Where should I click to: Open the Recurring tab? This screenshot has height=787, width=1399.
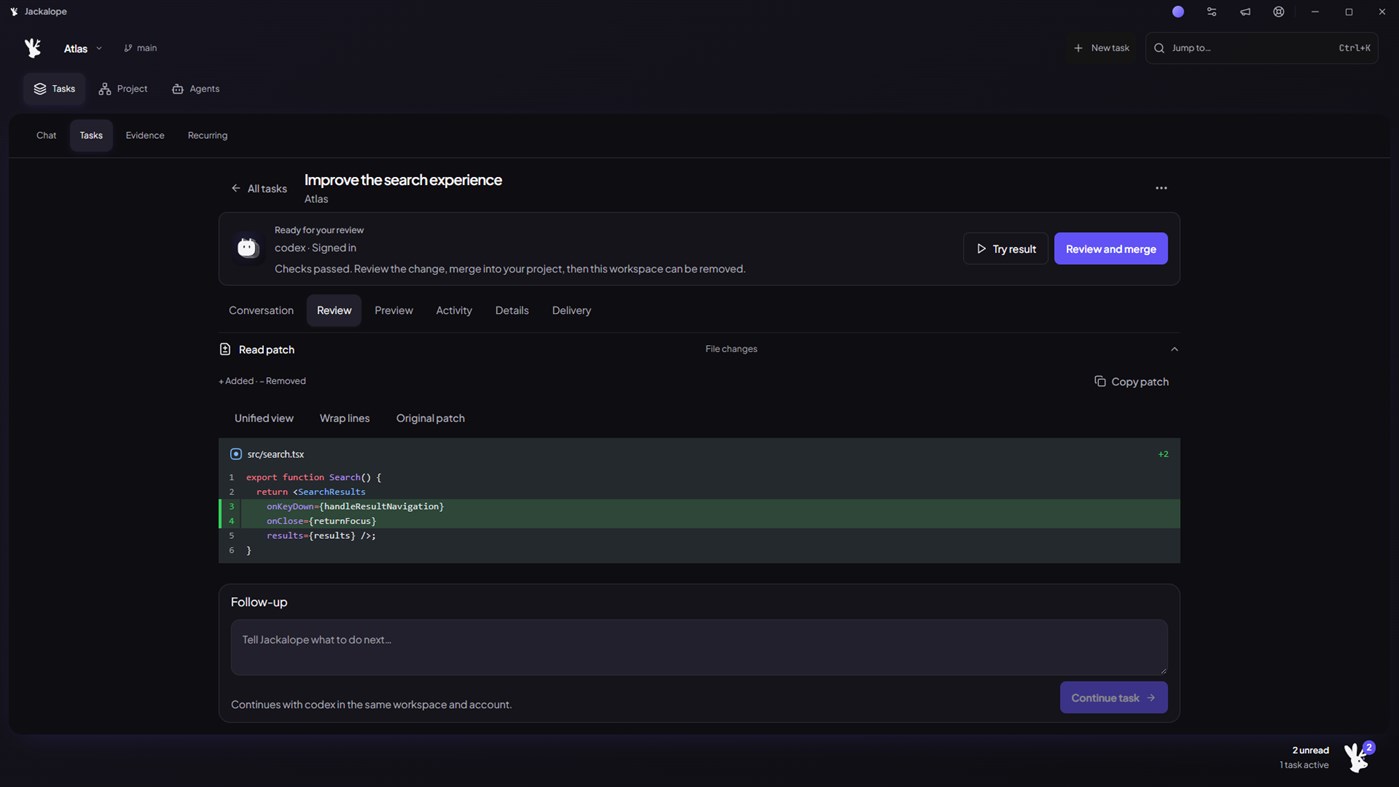tap(207, 135)
